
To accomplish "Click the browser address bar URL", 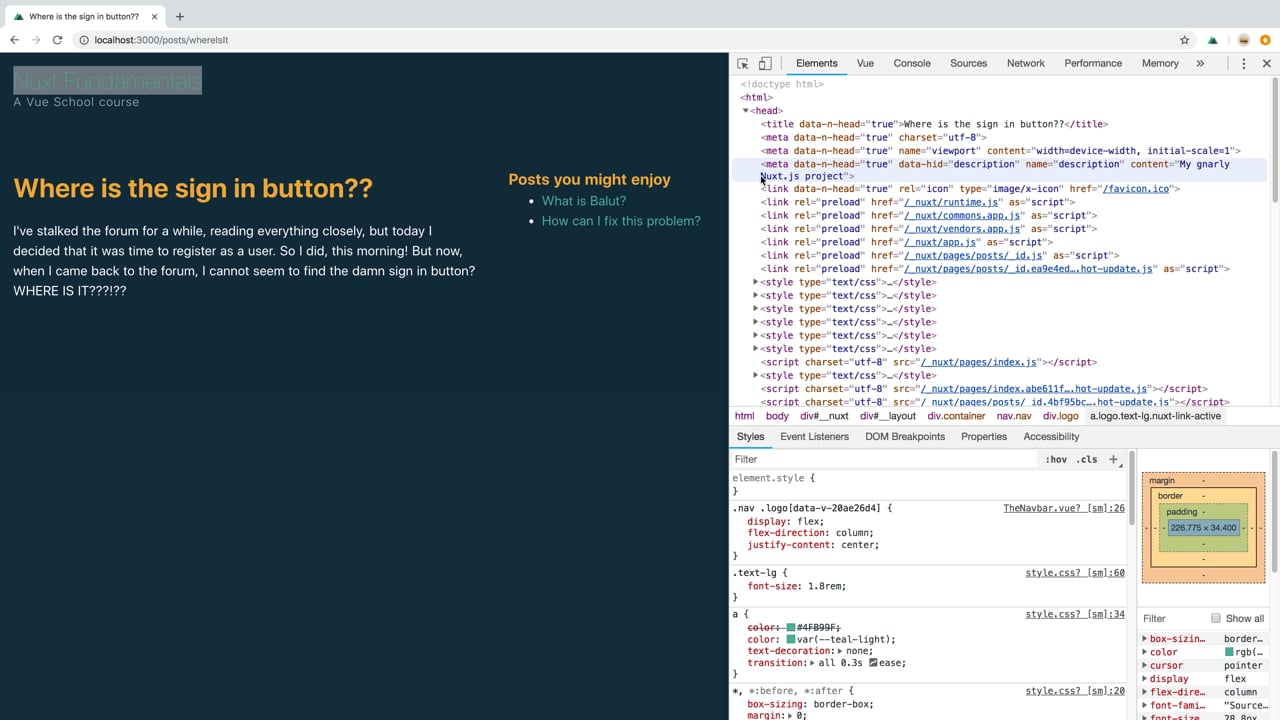I will 161,40.
